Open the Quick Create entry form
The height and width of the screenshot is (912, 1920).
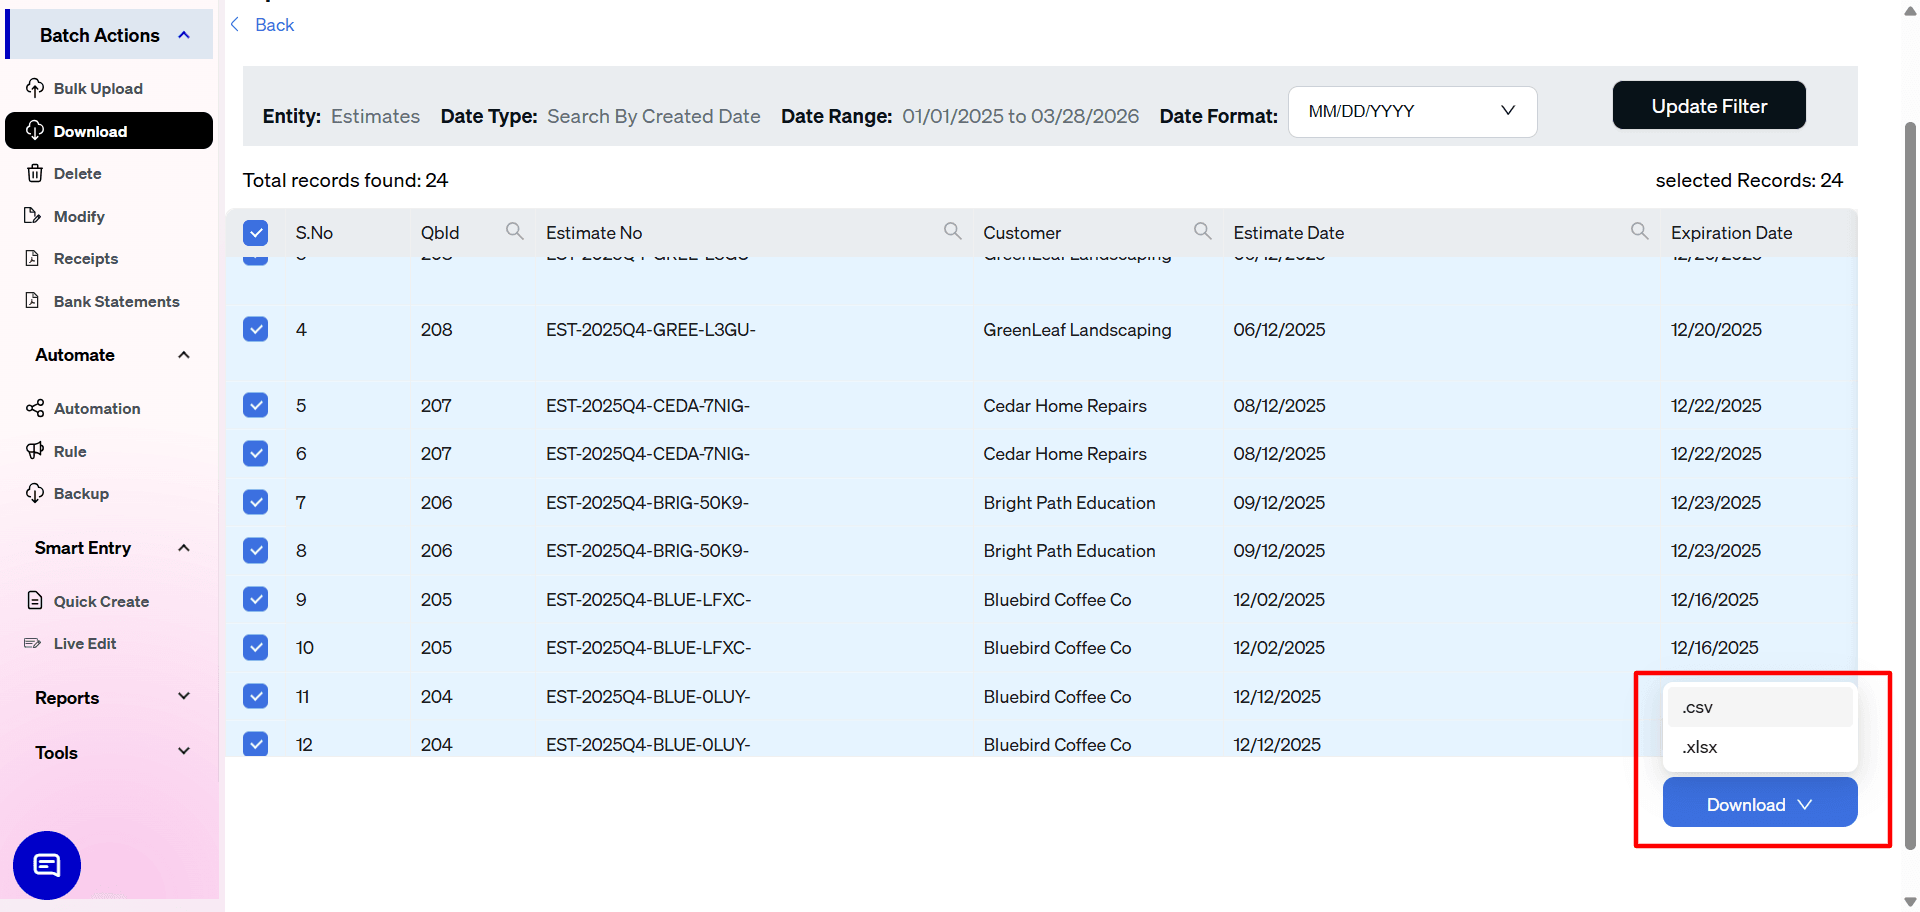pyautogui.click(x=101, y=601)
